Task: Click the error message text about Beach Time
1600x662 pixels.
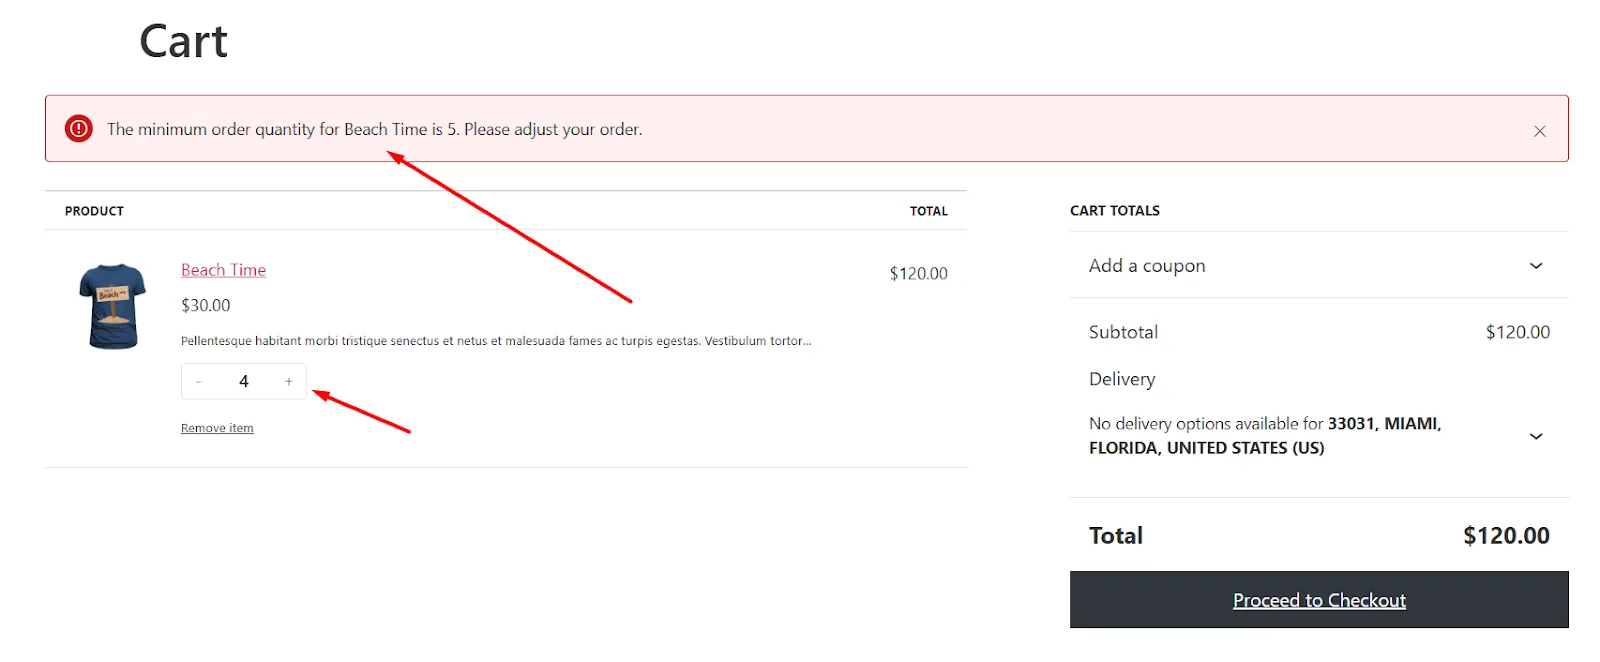Action: pos(375,129)
